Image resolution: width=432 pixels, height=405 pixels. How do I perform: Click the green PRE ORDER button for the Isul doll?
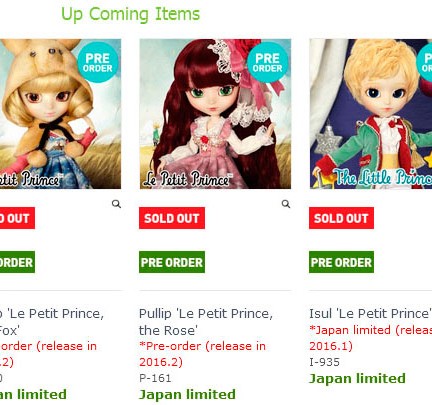341,262
